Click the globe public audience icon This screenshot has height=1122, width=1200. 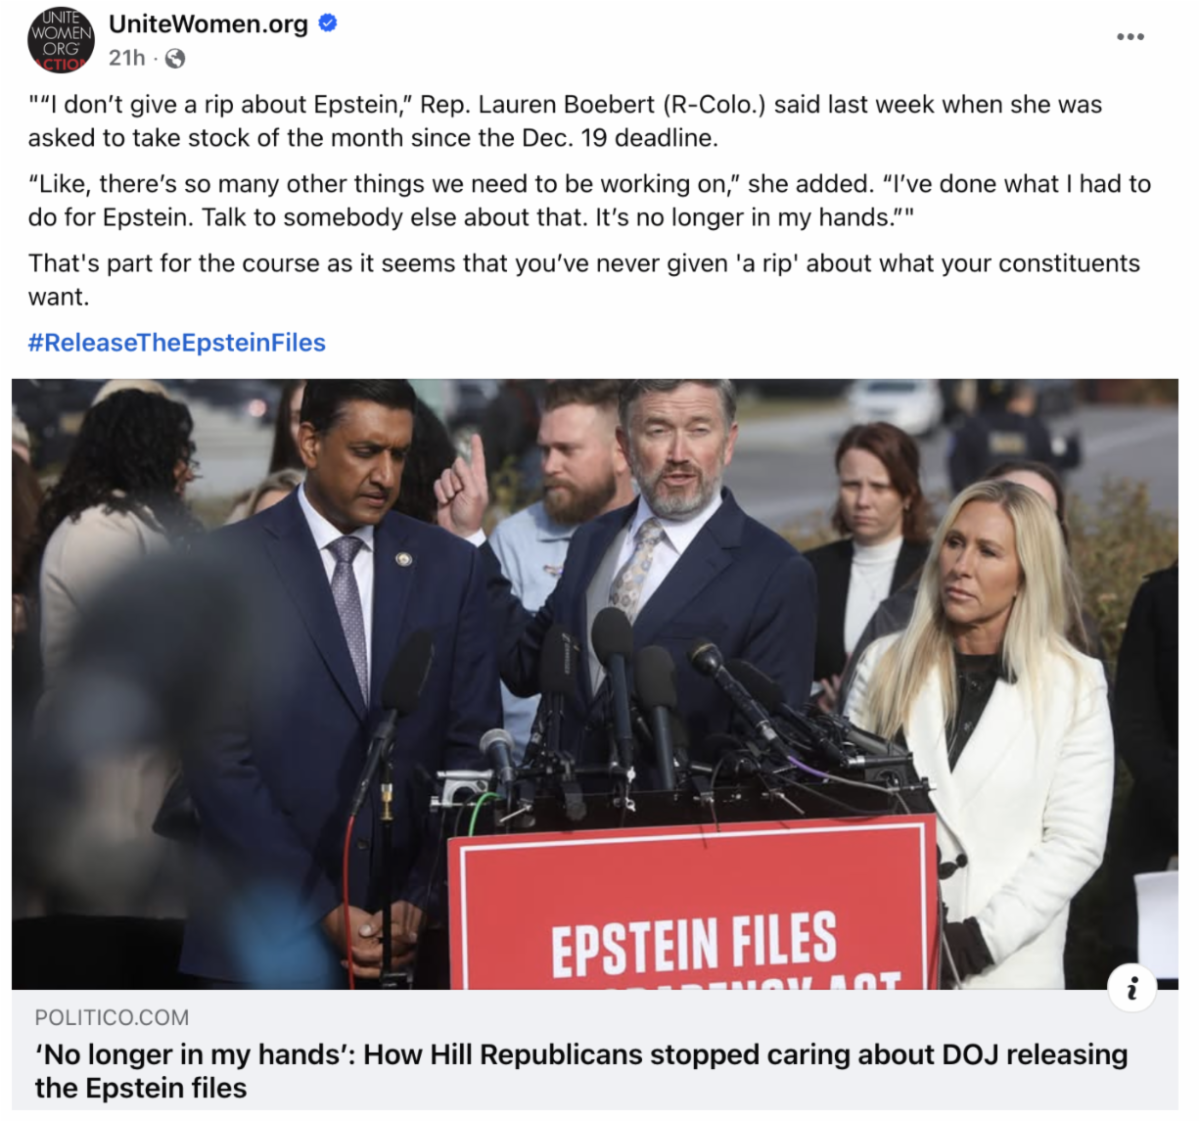(175, 59)
